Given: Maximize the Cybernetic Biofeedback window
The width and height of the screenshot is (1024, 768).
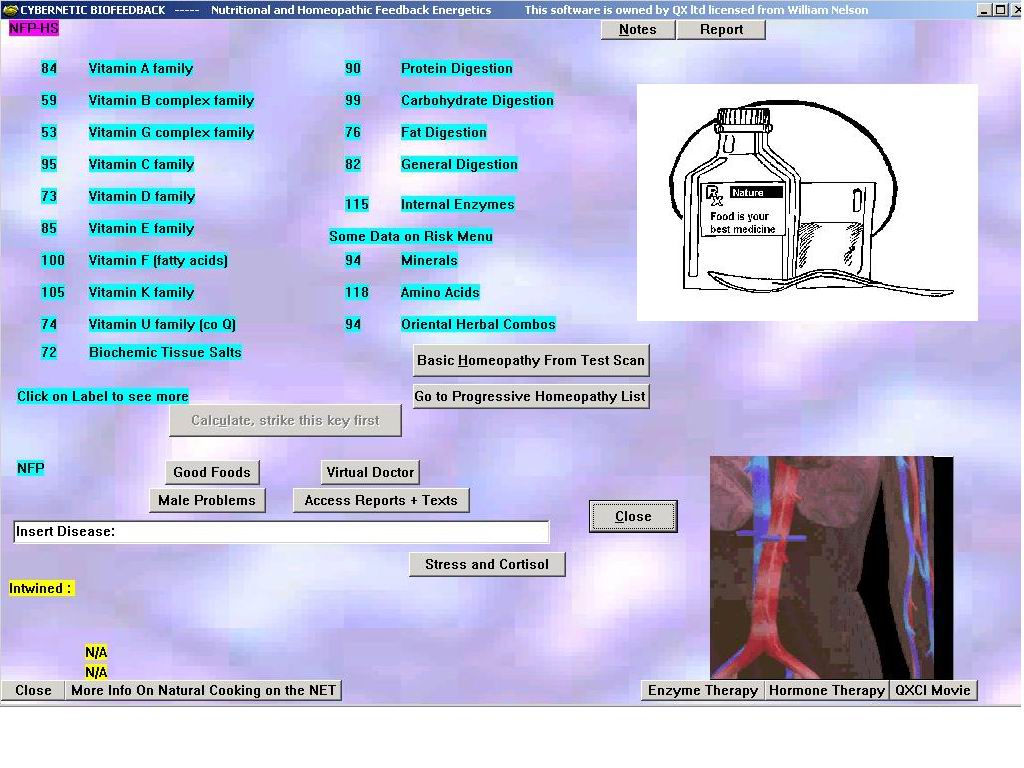Looking at the screenshot, I should [1000, 10].
